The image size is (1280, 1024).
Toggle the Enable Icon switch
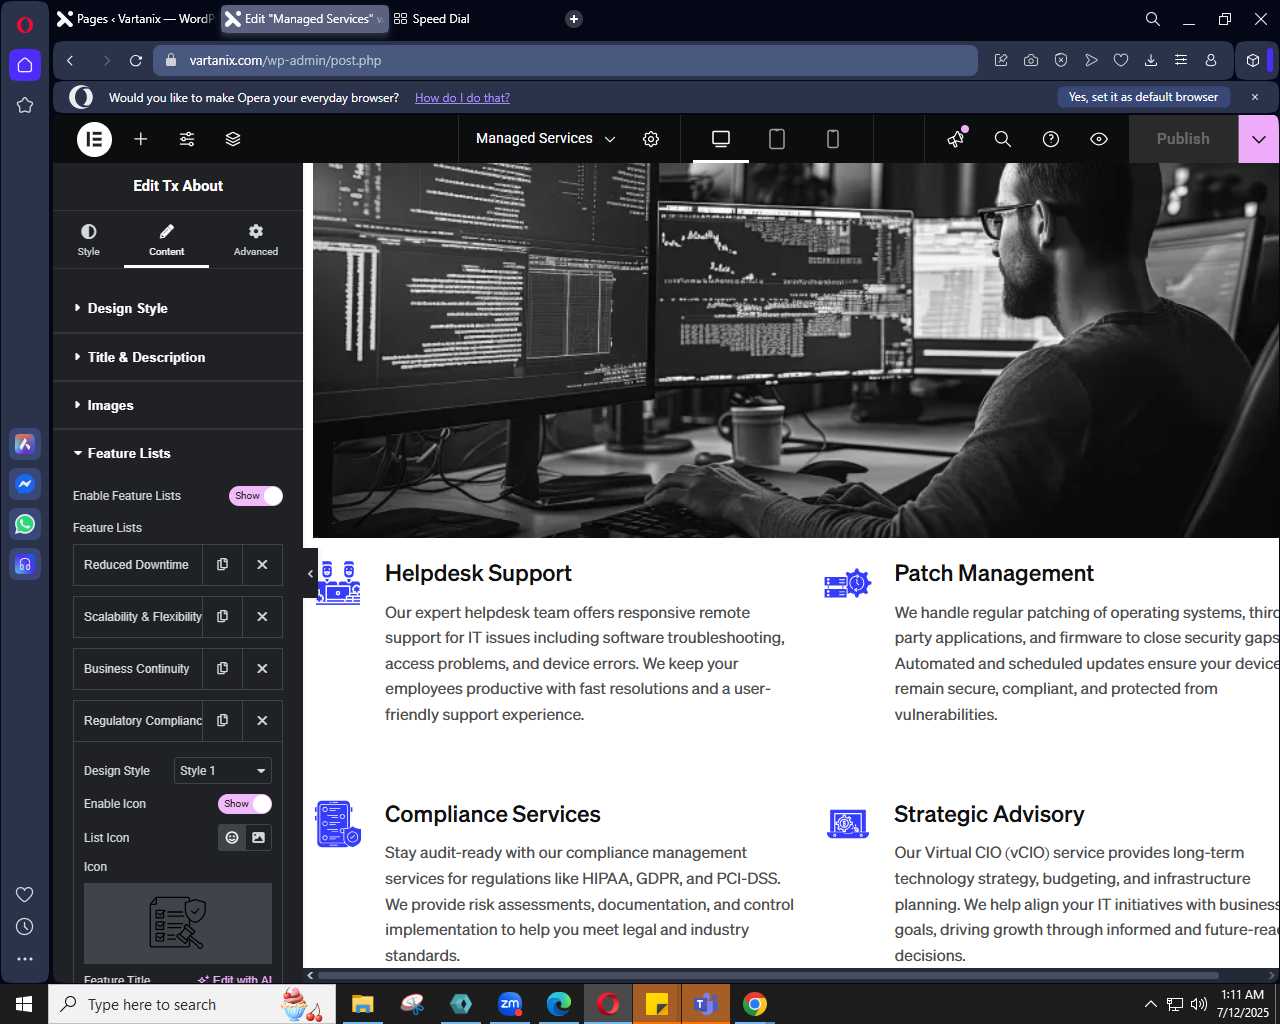(245, 804)
